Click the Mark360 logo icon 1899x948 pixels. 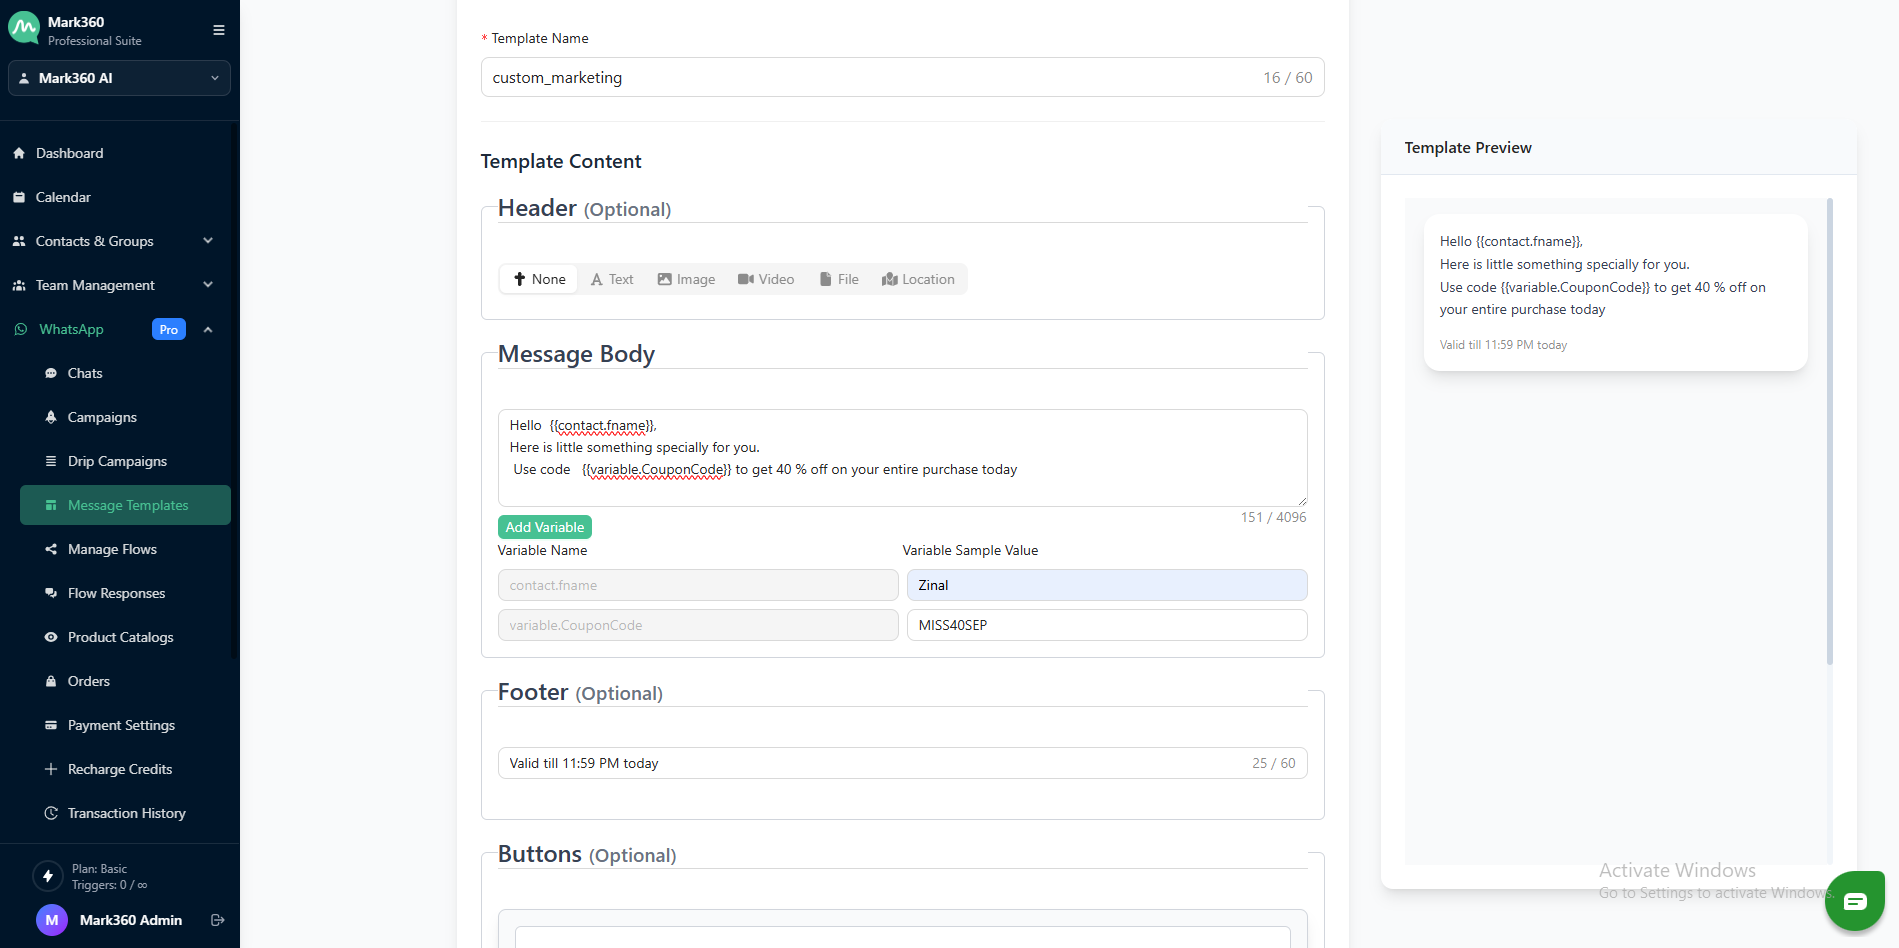click(x=24, y=29)
